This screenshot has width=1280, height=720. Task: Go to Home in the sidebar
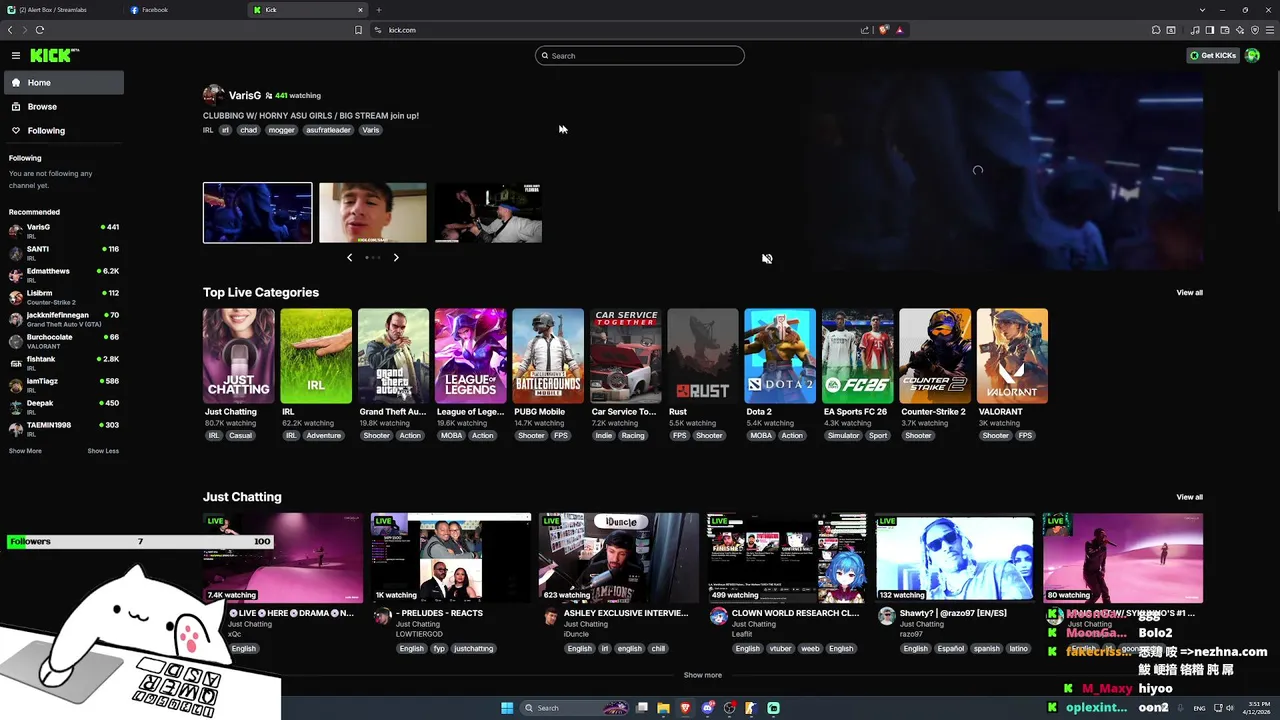[x=64, y=83]
